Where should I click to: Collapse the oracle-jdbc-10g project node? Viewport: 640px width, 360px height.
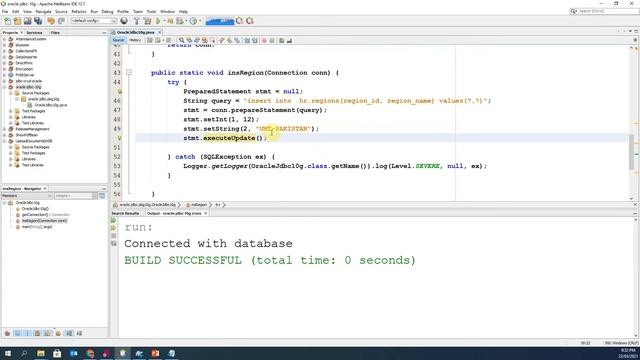click(4, 87)
